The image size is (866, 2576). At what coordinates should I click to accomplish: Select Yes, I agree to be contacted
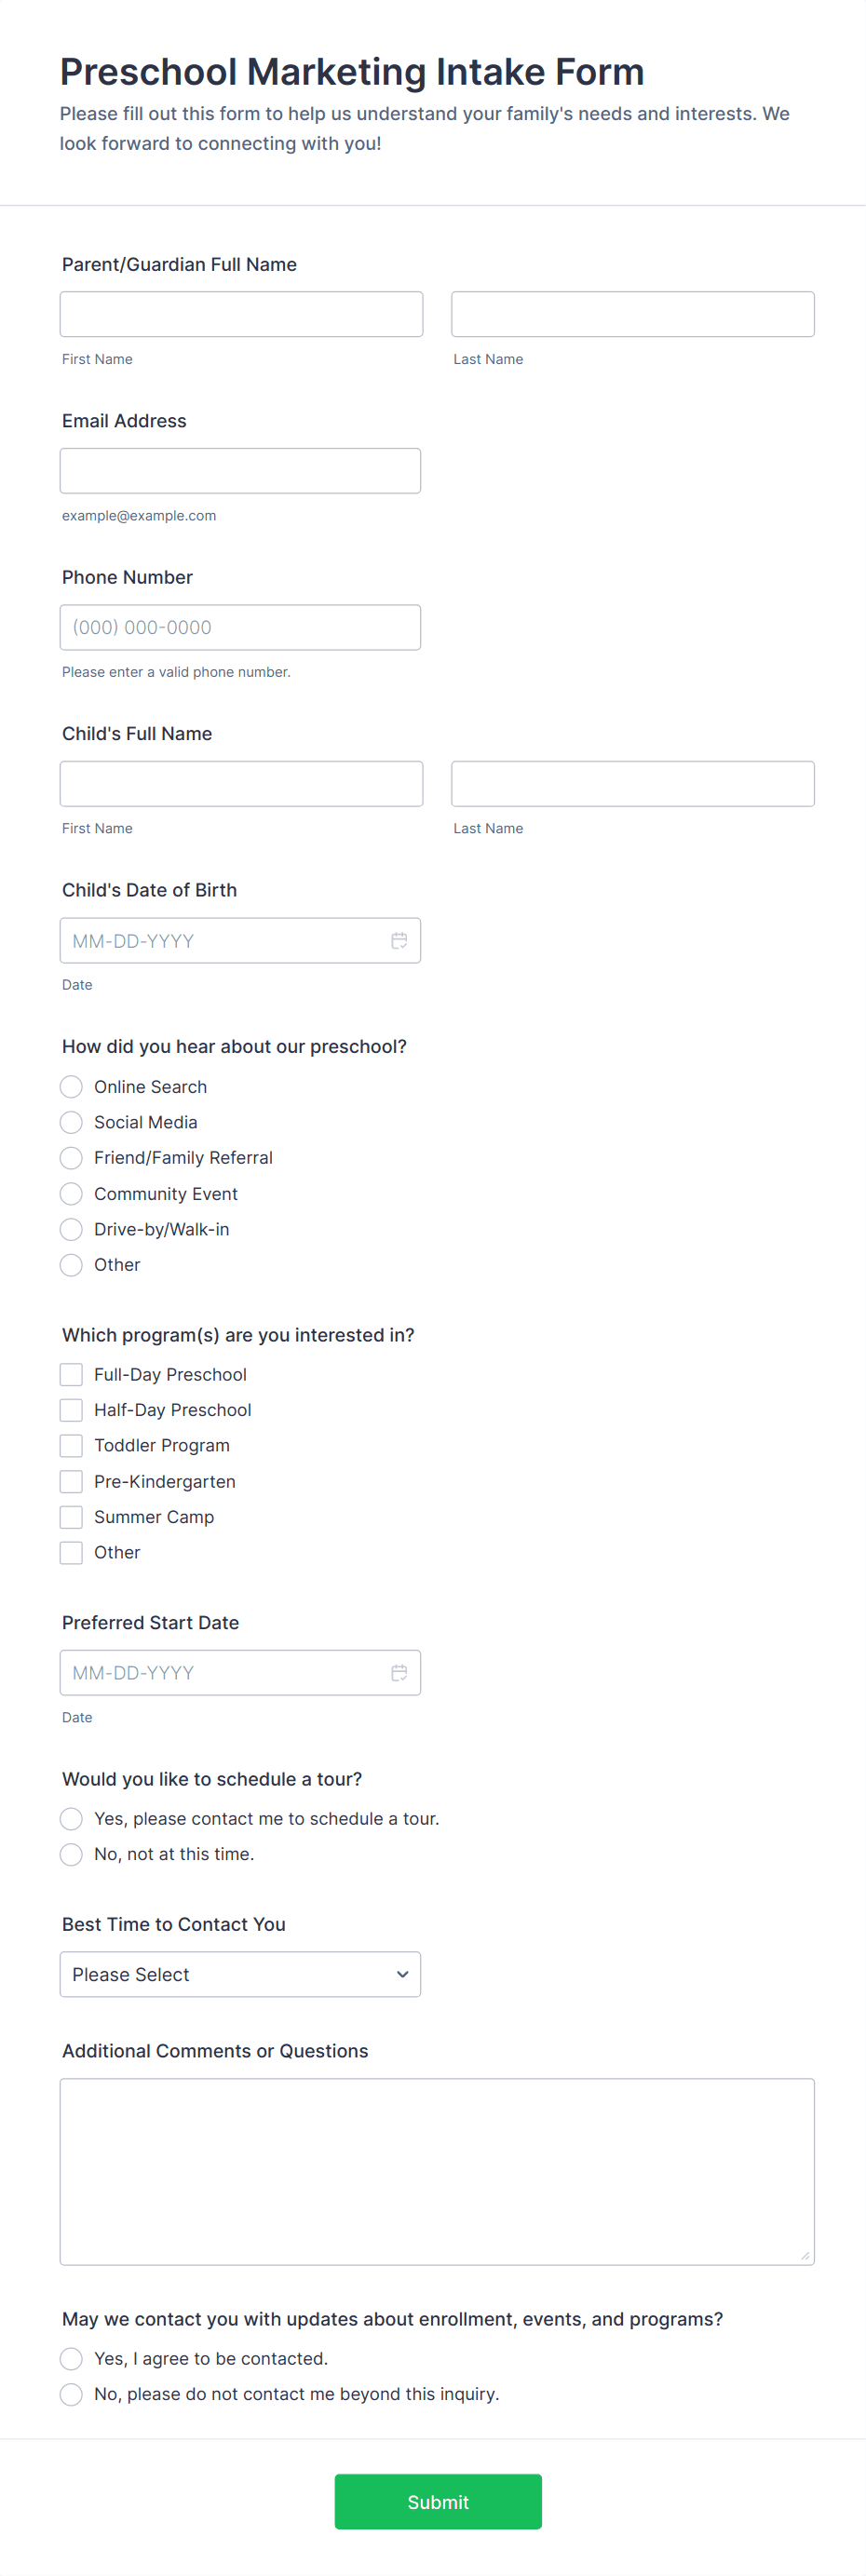71,2358
